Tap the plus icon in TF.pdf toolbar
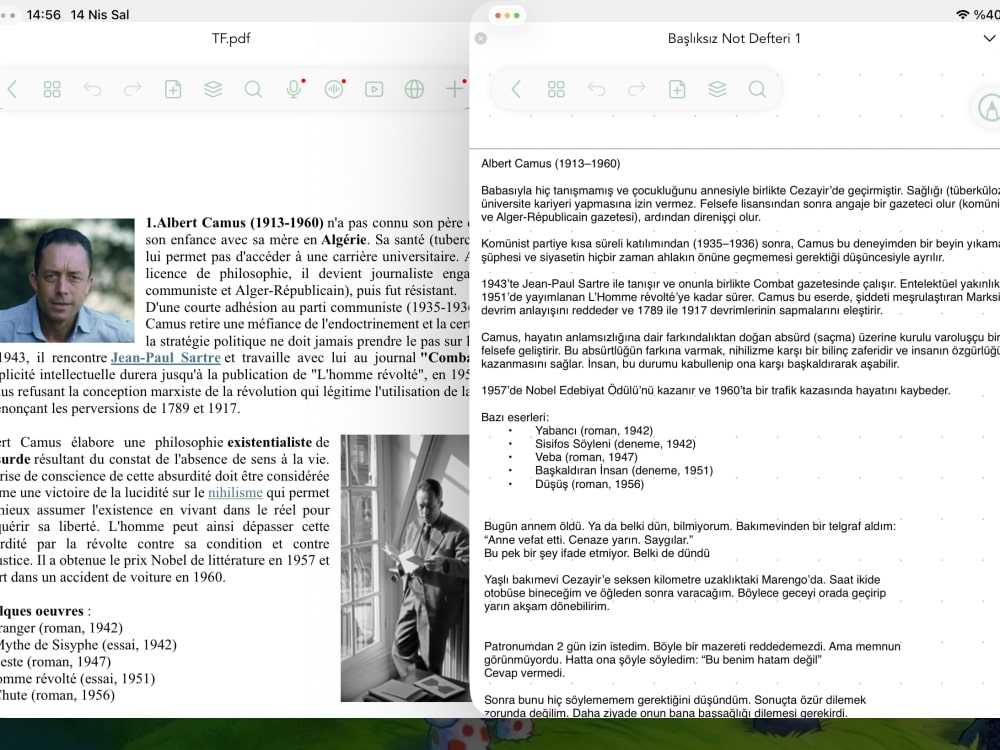1000x750 pixels. 455,89
